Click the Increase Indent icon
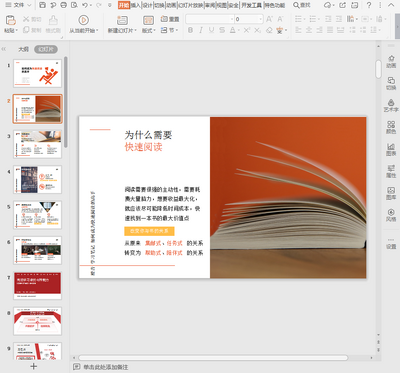 coord(339,19)
